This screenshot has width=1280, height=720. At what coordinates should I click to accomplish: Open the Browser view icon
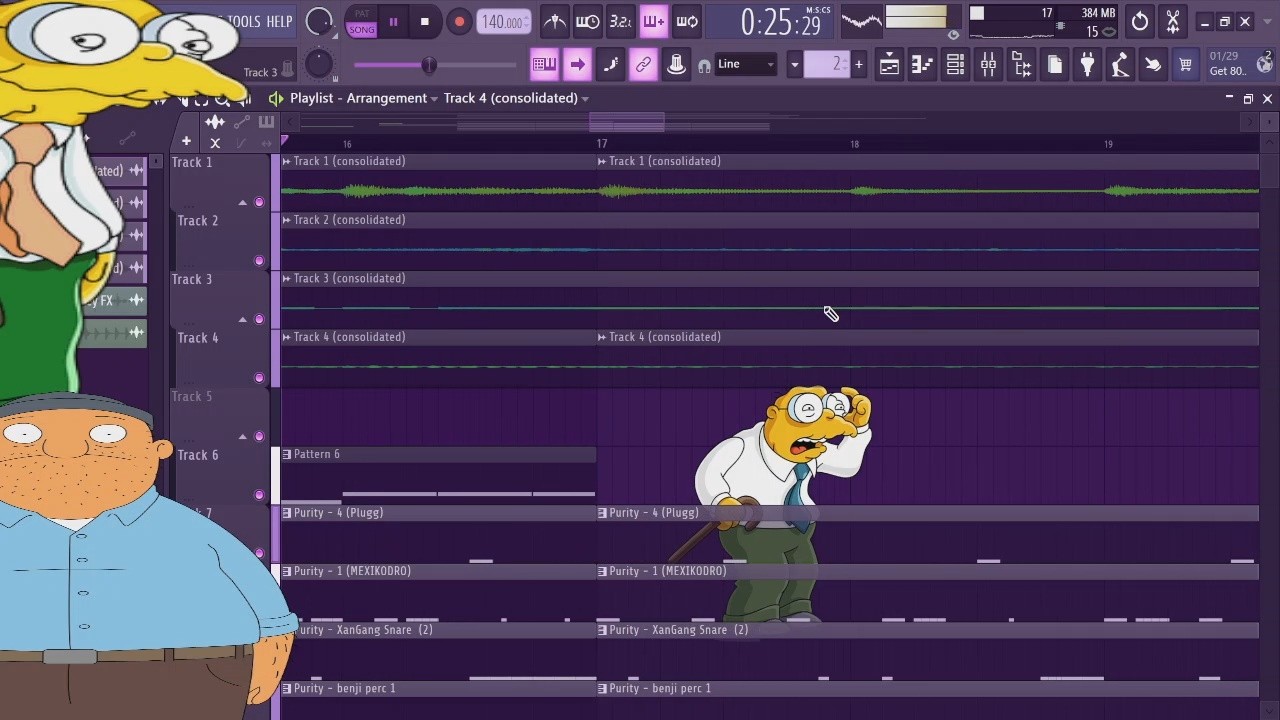pyautogui.click(x=1021, y=65)
